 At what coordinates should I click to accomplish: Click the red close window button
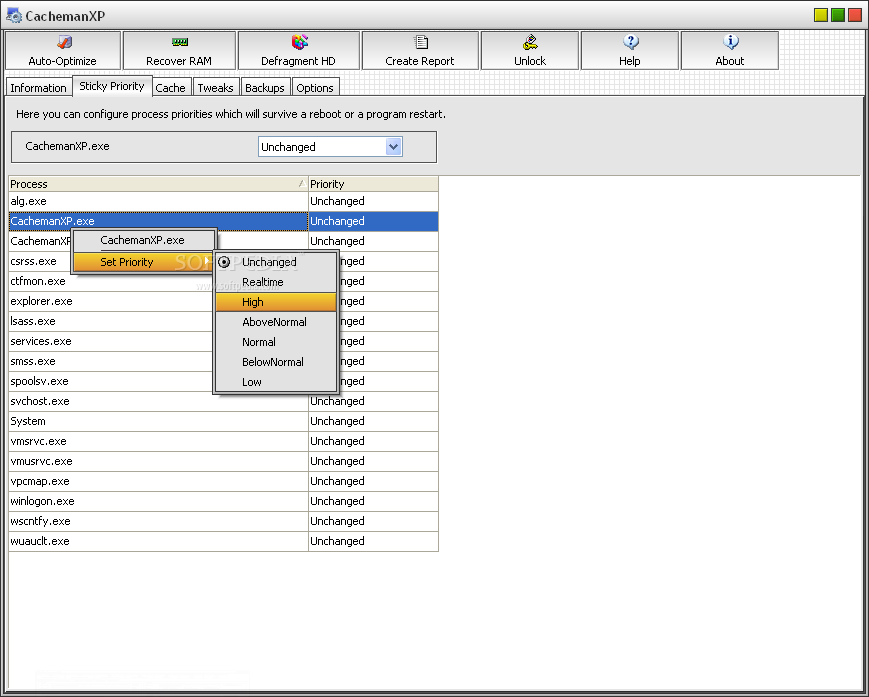(x=855, y=15)
